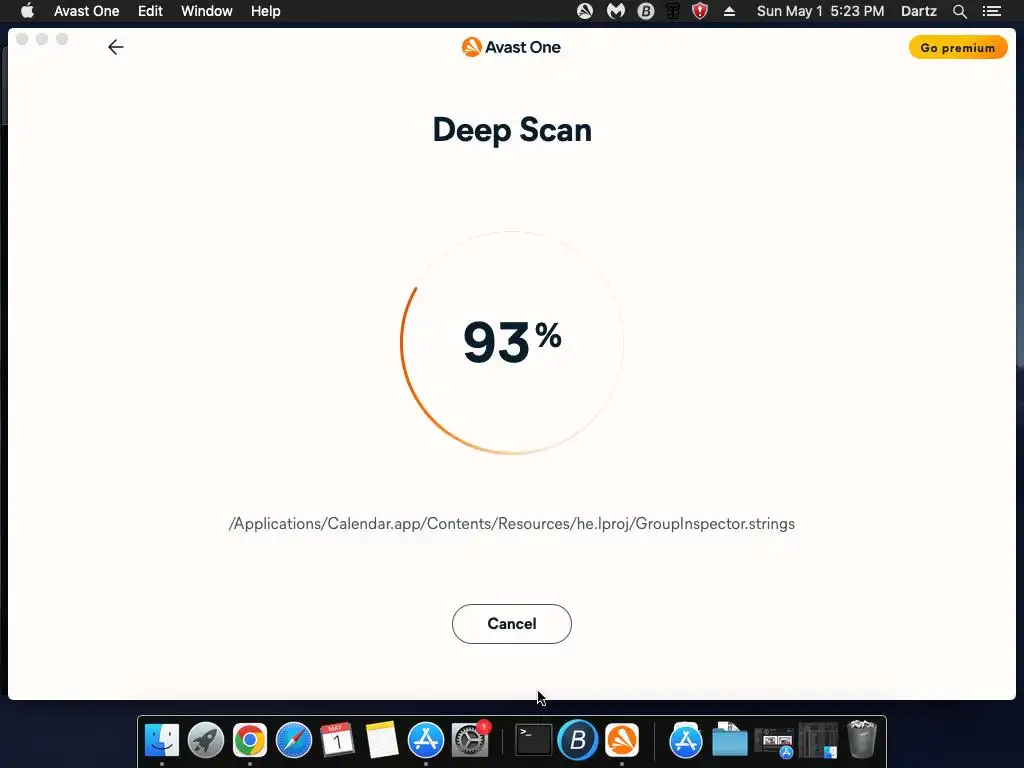Open the Apple menu

(x=27, y=11)
